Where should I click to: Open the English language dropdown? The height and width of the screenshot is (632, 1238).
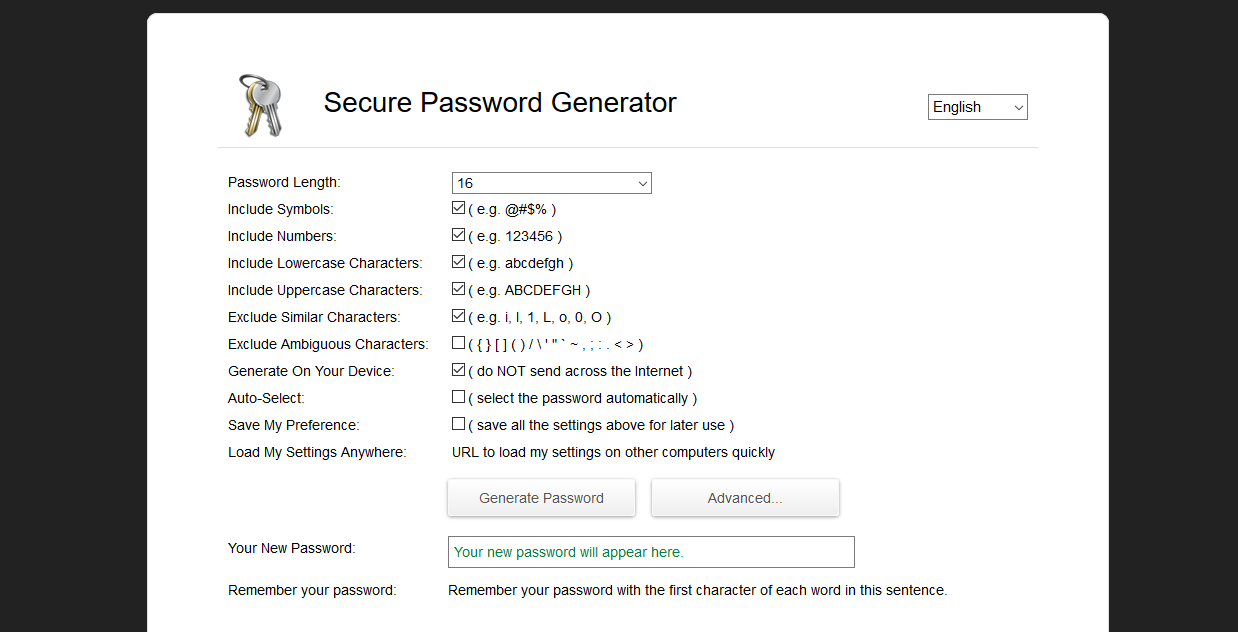pos(978,107)
